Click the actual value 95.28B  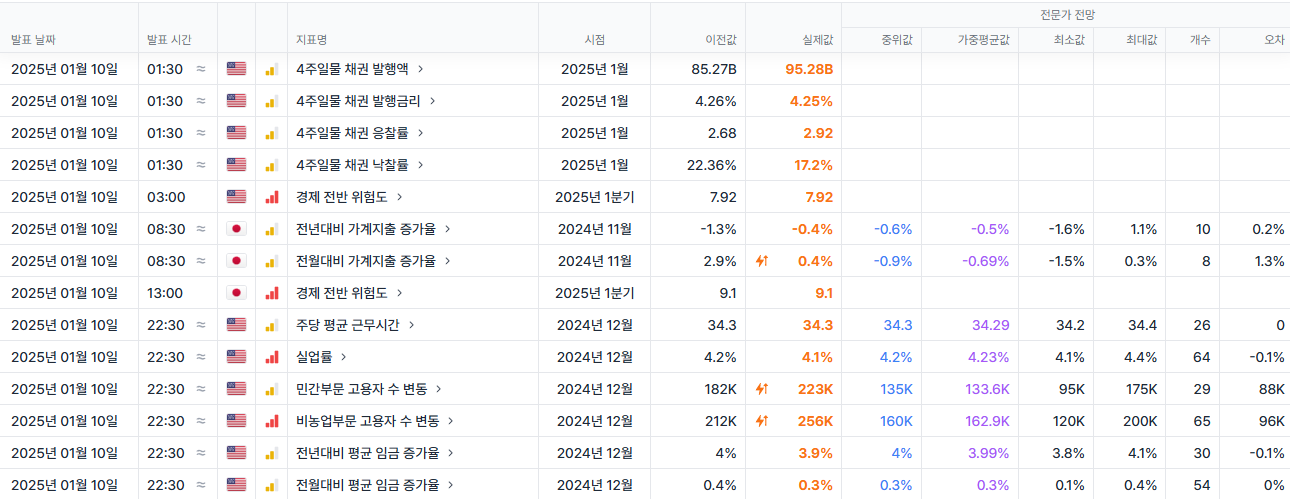click(809, 69)
